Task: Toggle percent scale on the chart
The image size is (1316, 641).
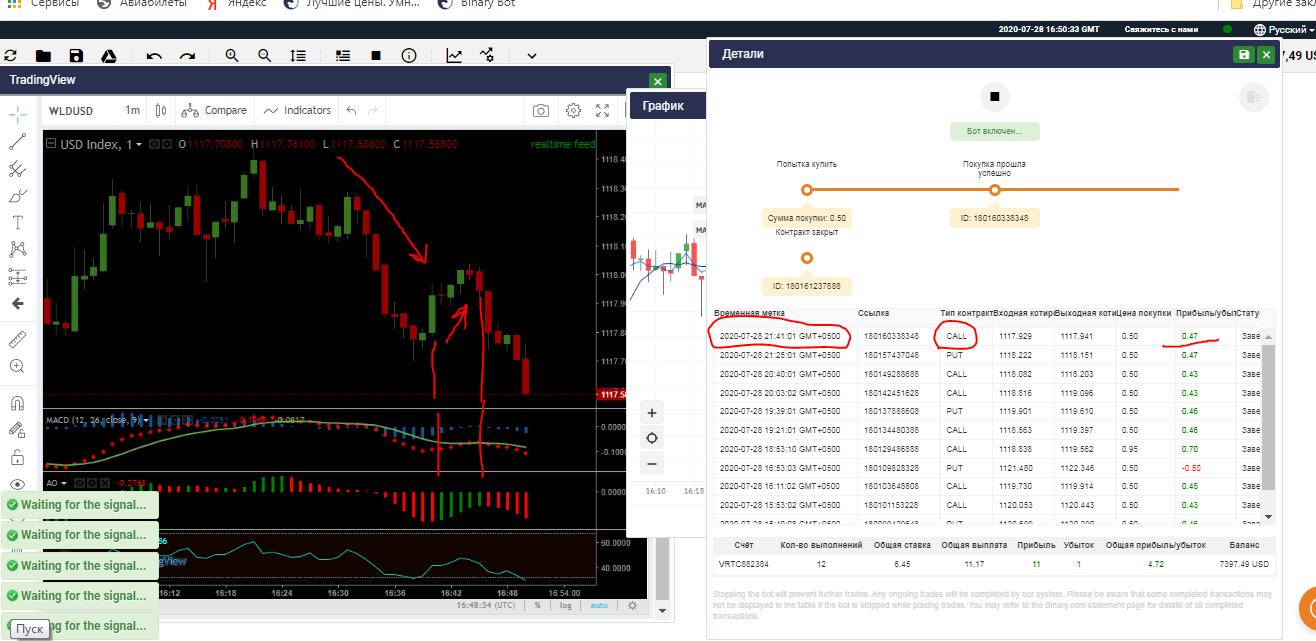Action: (538, 605)
